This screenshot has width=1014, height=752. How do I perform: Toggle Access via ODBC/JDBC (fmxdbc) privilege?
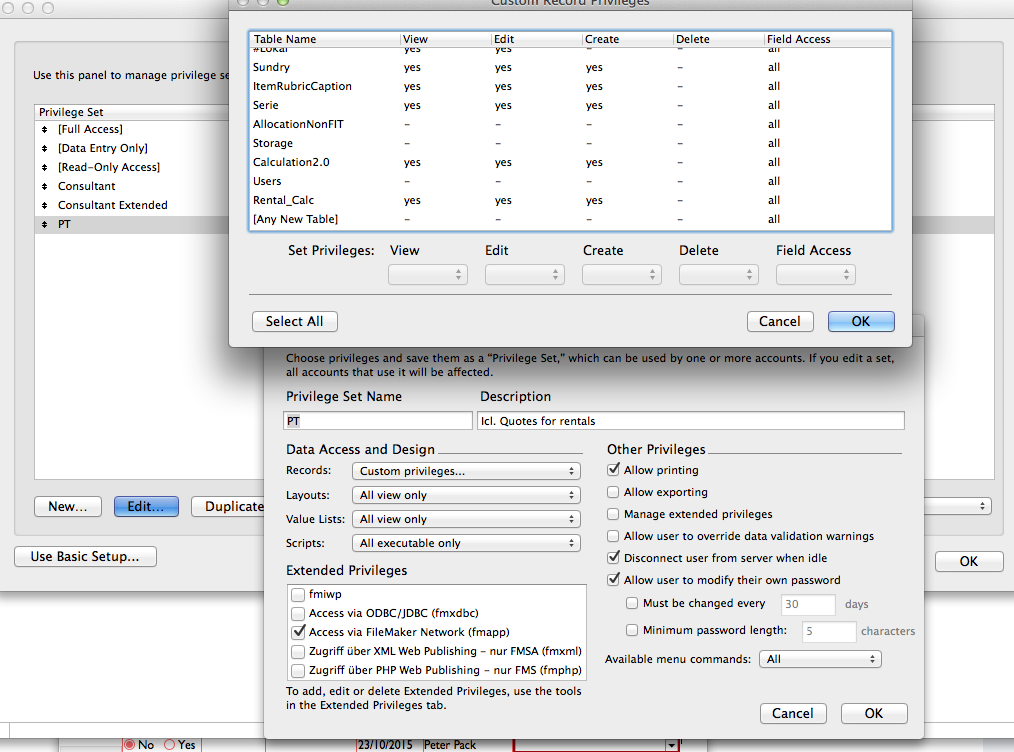298,613
